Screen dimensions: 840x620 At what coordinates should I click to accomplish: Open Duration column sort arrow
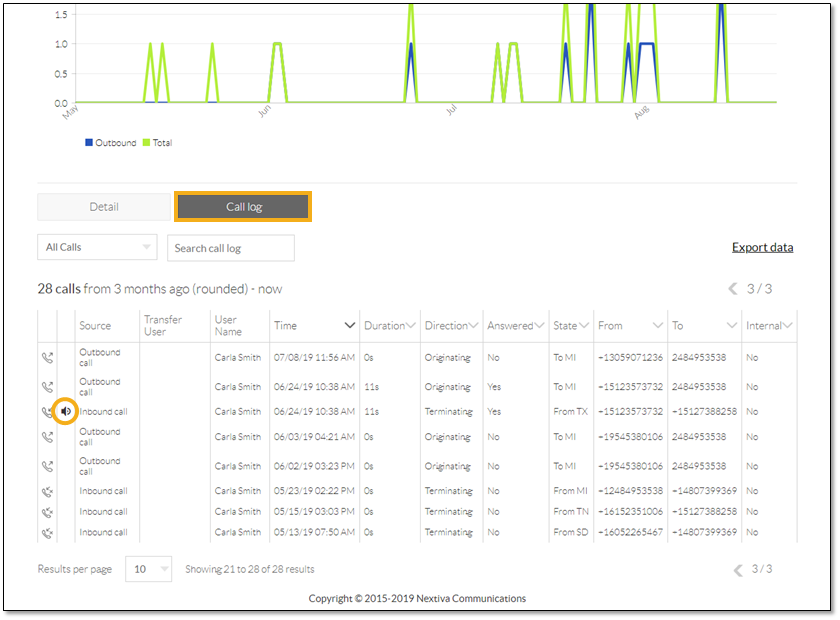click(x=411, y=325)
